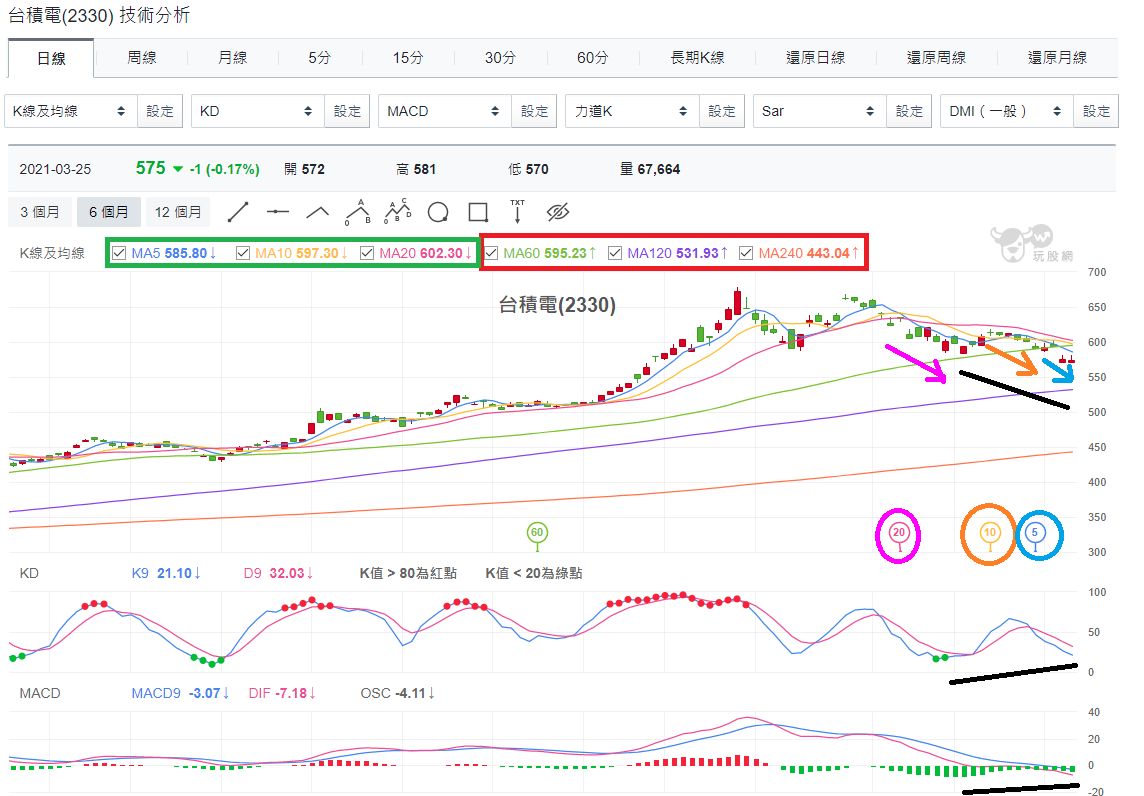
Task: Click the green 60 MA marker pin
Action: (537, 533)
